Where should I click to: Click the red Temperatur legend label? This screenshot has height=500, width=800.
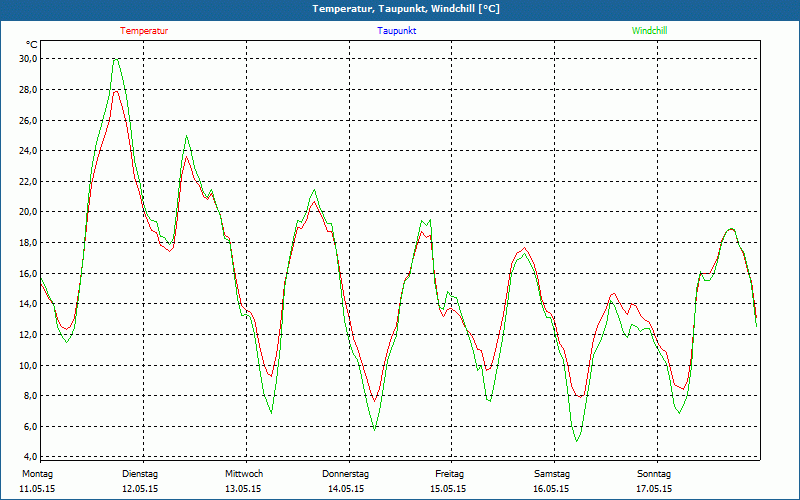click(144, 31)
